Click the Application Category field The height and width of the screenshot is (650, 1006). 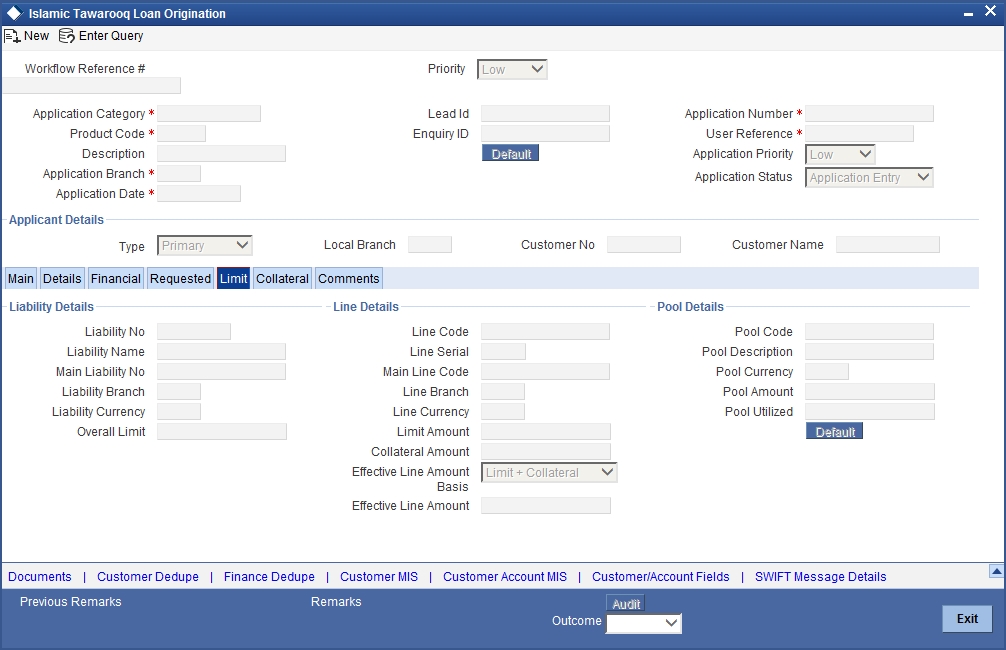209,114
